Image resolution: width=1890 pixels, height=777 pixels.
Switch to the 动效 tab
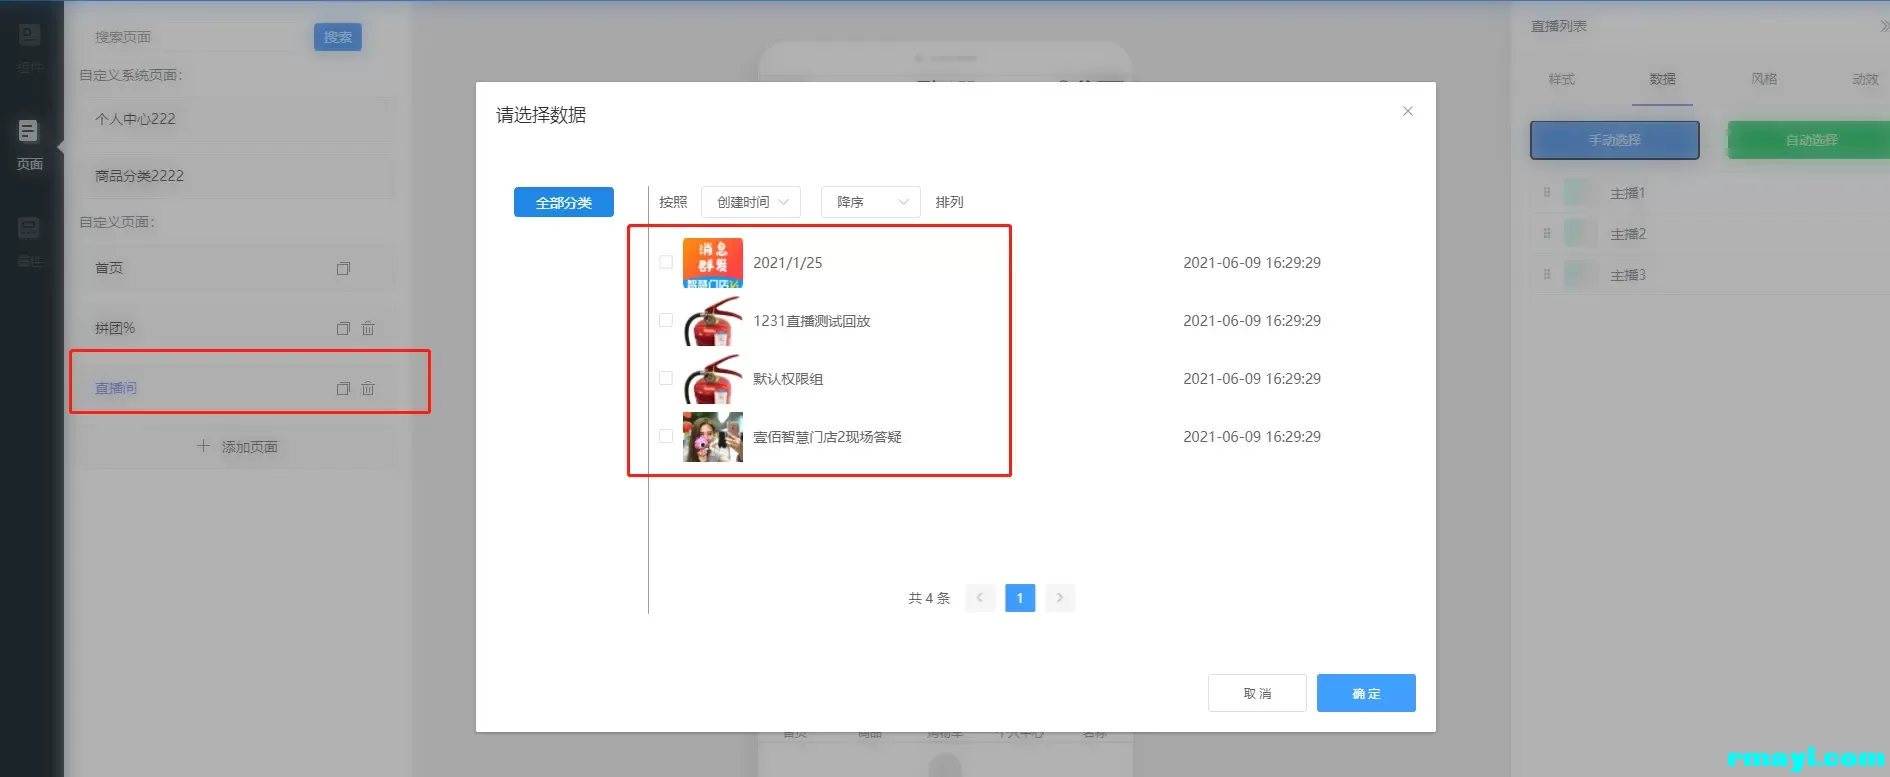pos(1865,79)
